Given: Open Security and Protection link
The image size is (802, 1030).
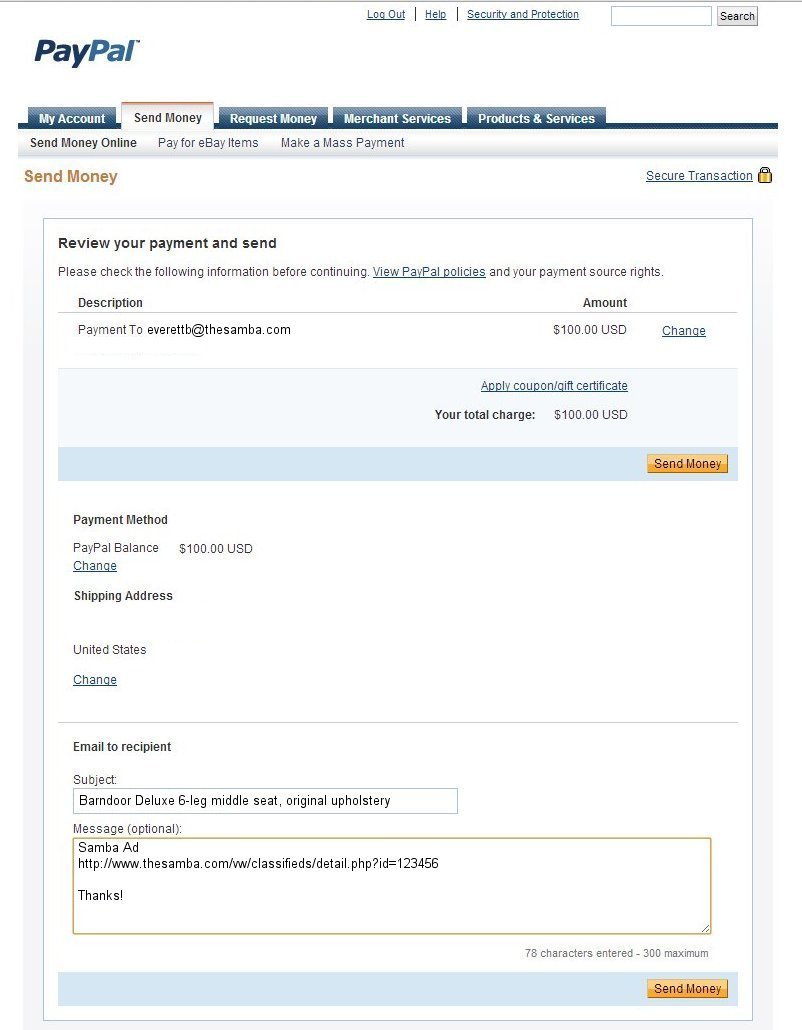Looking at the screenshot, I should click(x=523, y=14).
